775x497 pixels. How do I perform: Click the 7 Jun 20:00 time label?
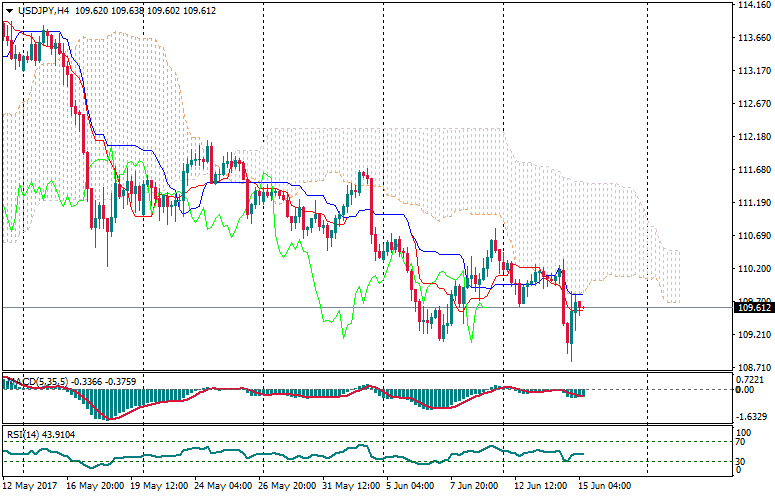(x=473, y=486)
